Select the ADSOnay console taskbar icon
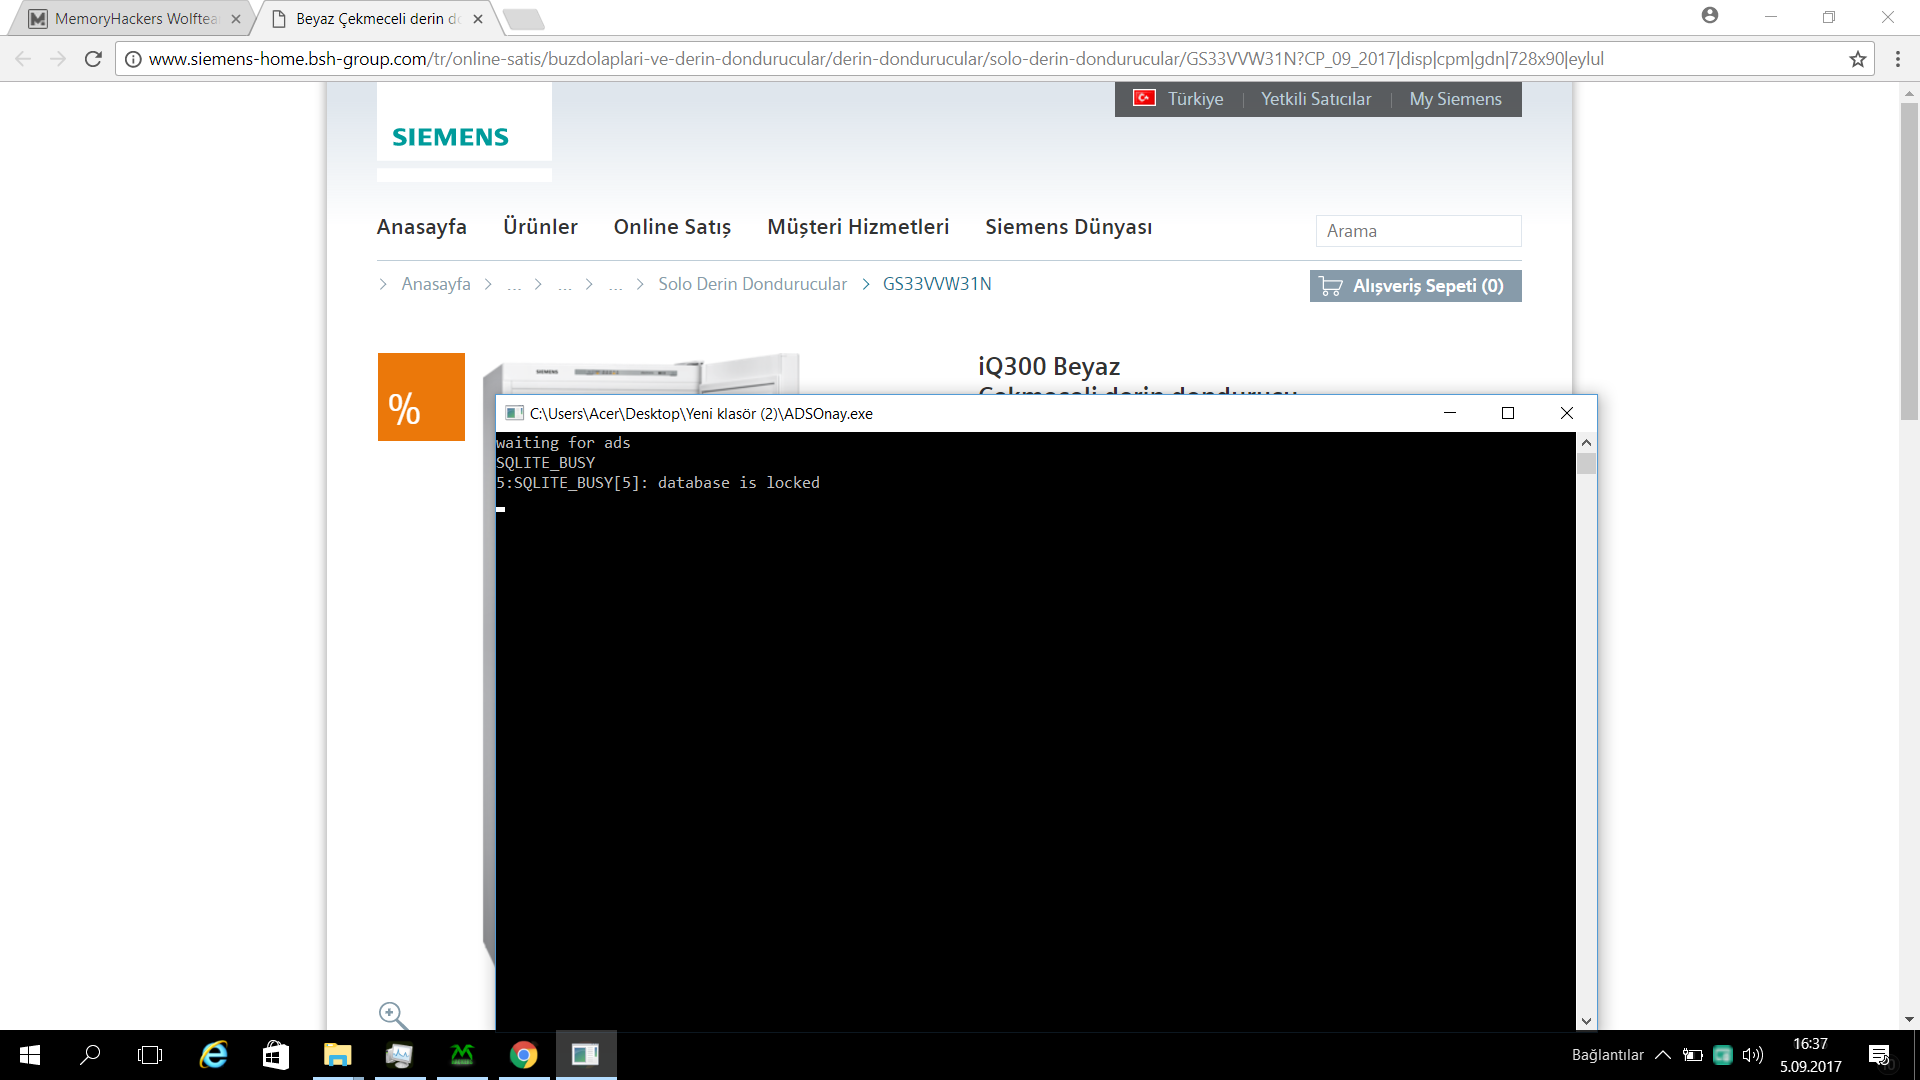The image size is (1920, 1080). click(x=586, y=1055)
